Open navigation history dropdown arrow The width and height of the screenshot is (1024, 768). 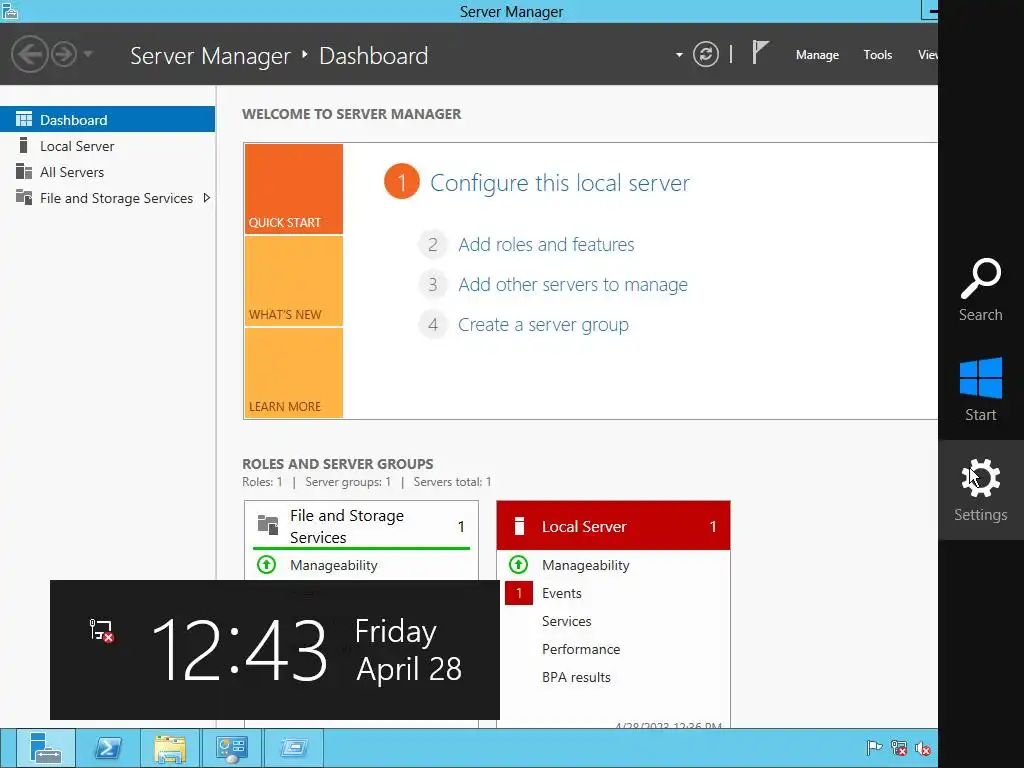(x=88, y=54)
